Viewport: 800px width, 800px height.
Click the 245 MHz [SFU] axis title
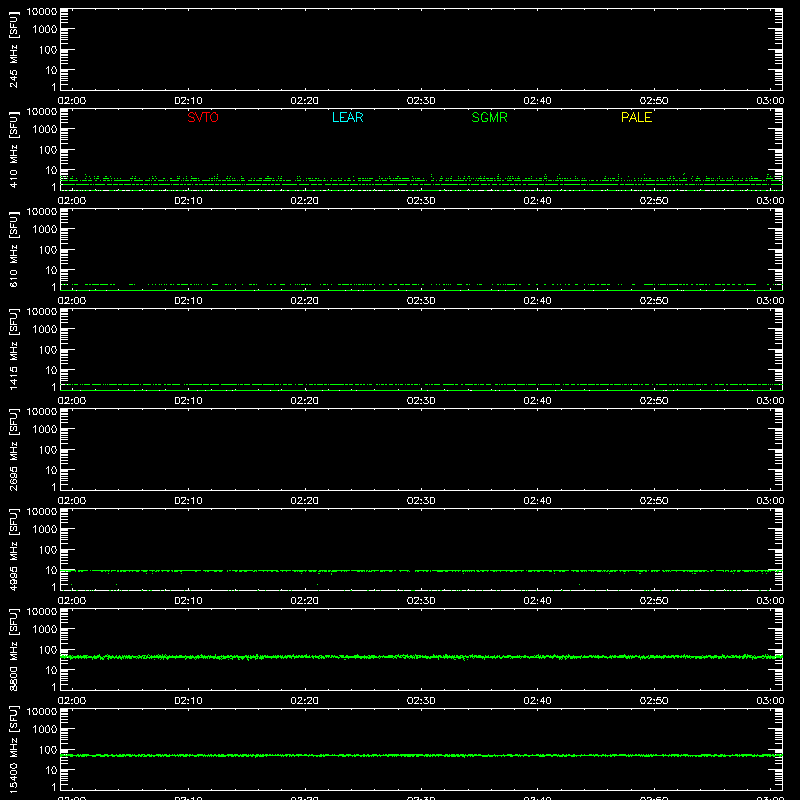click(x=13, y=50)
